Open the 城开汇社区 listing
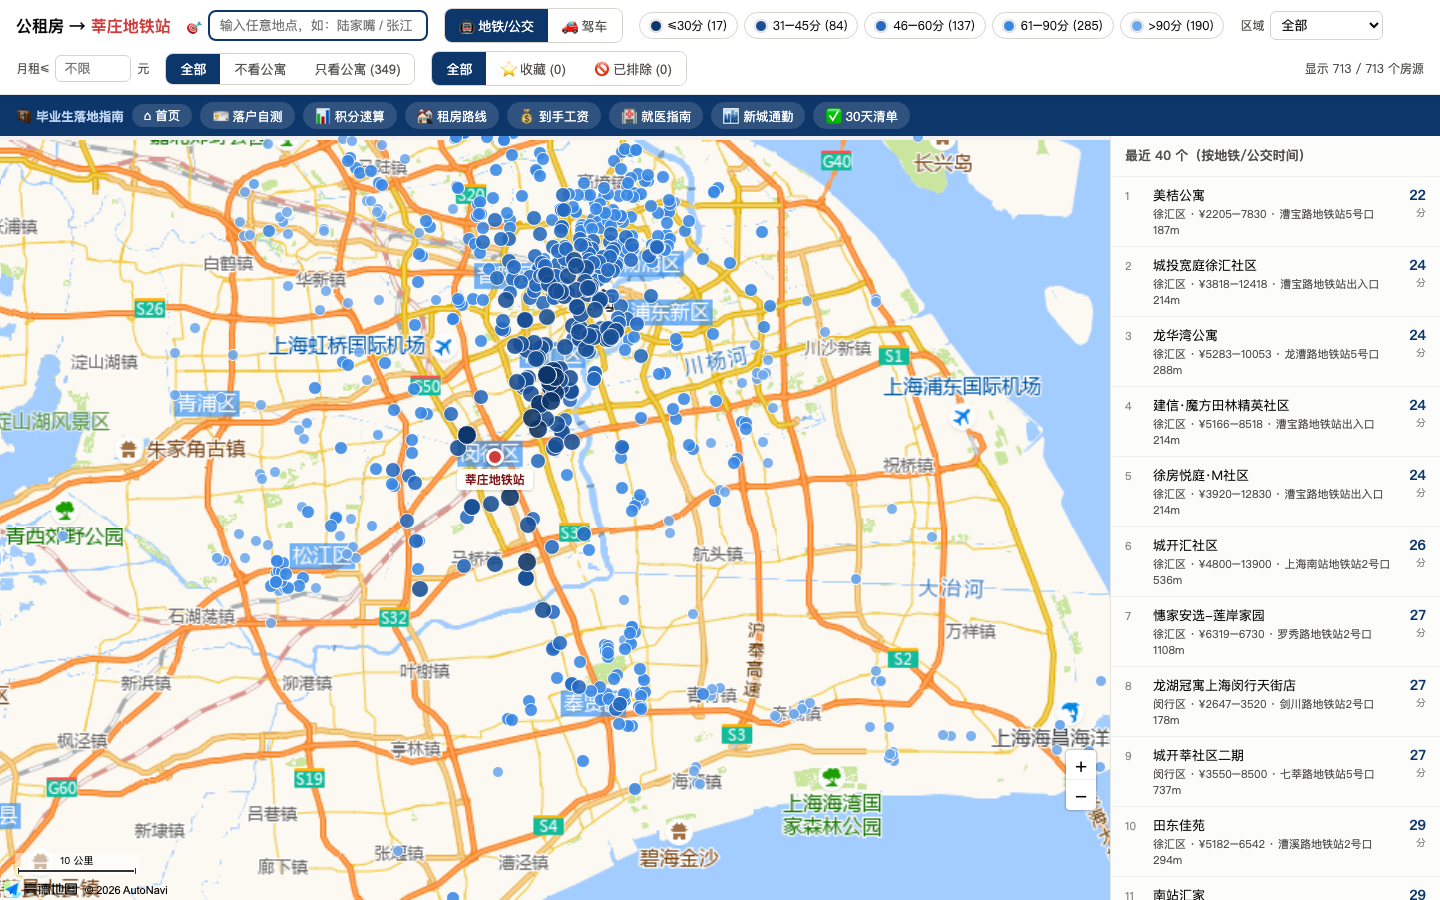Viewport: 1440px width, 900px height. [x=1275, y=562]
